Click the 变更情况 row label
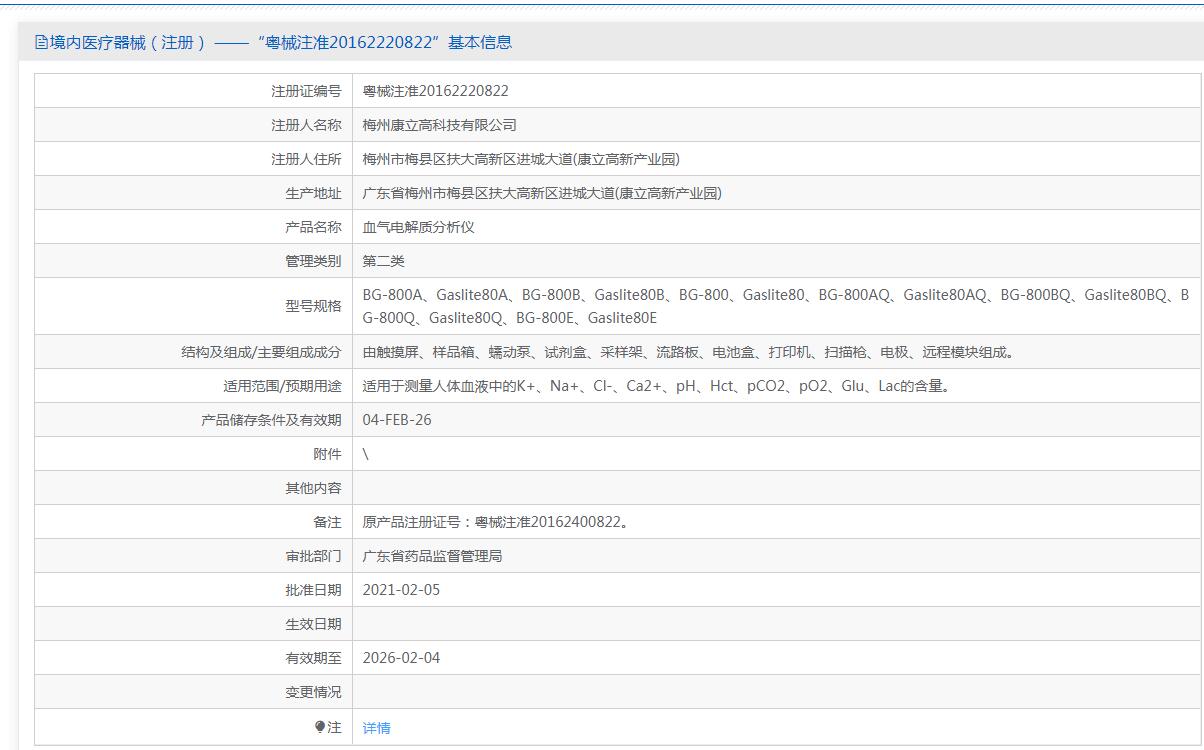 pos(313,692)
